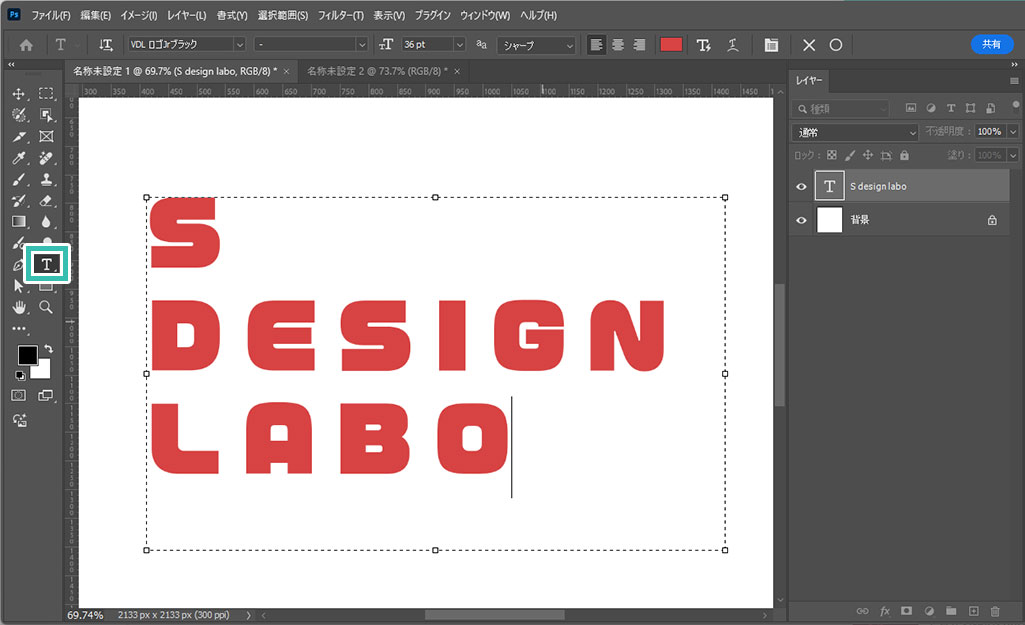This screenshot has height=625, width=1025.
Task: Select the Frame tool
Action: [46, 137]
